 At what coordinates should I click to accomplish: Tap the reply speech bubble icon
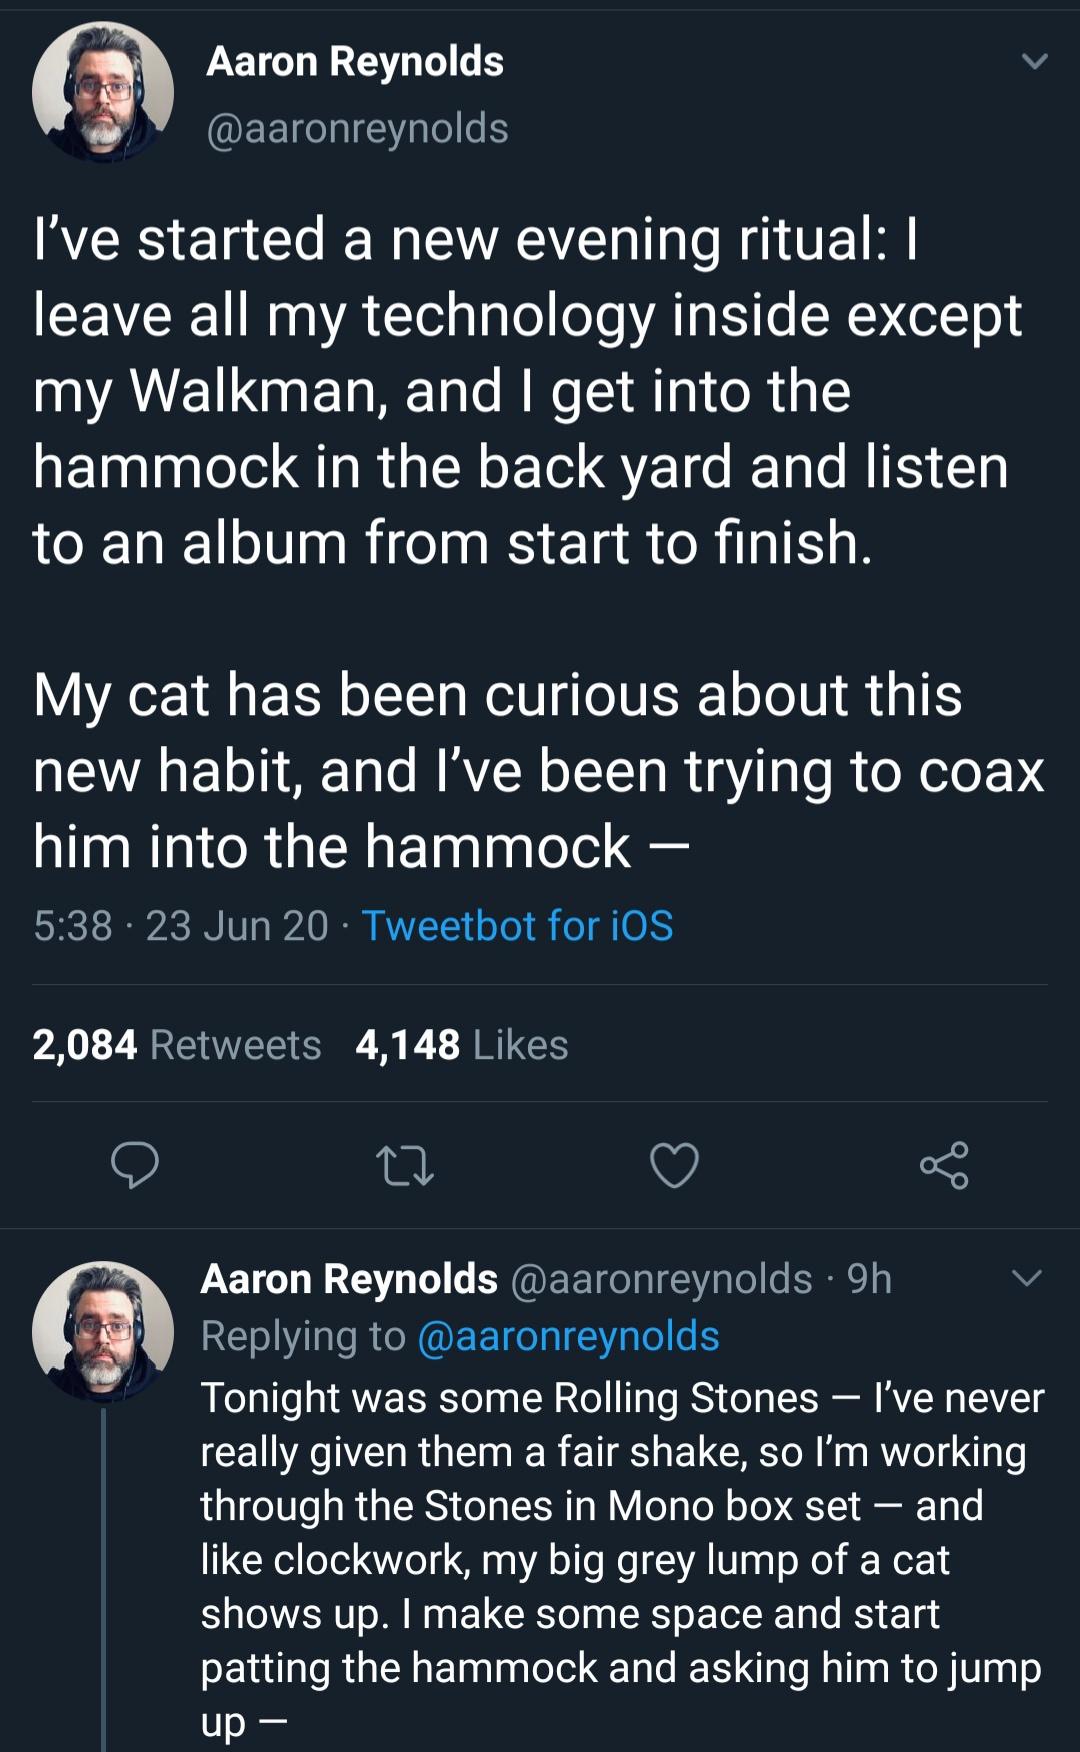(134, 1165)
